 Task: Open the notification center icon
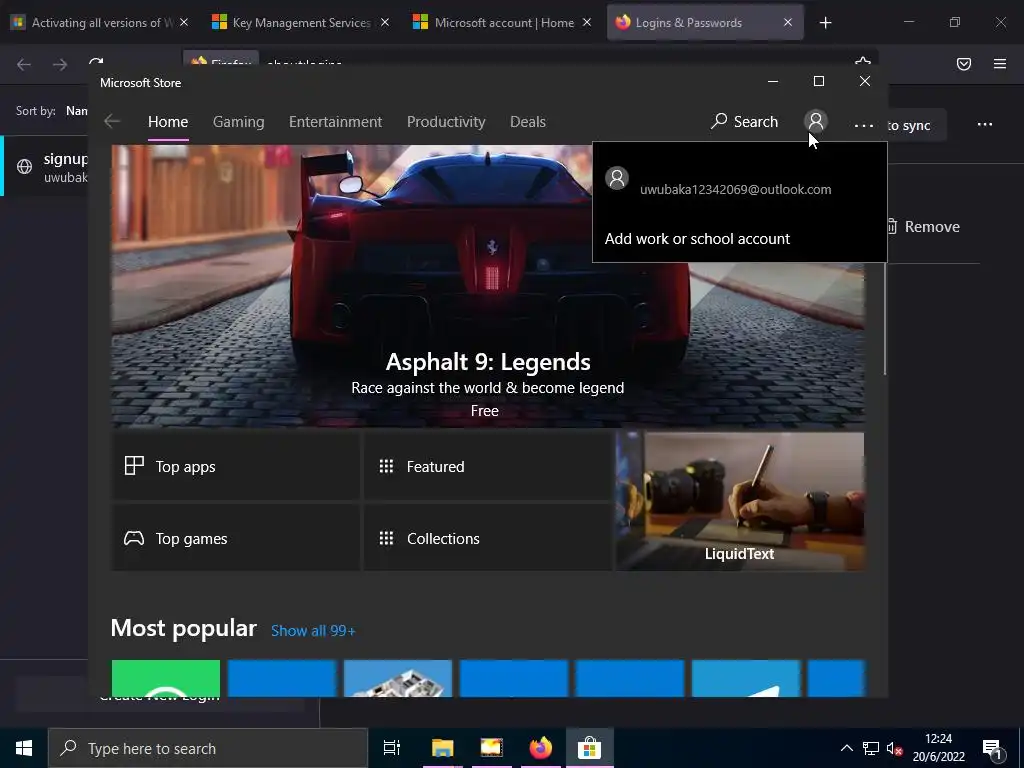[992, 748]
